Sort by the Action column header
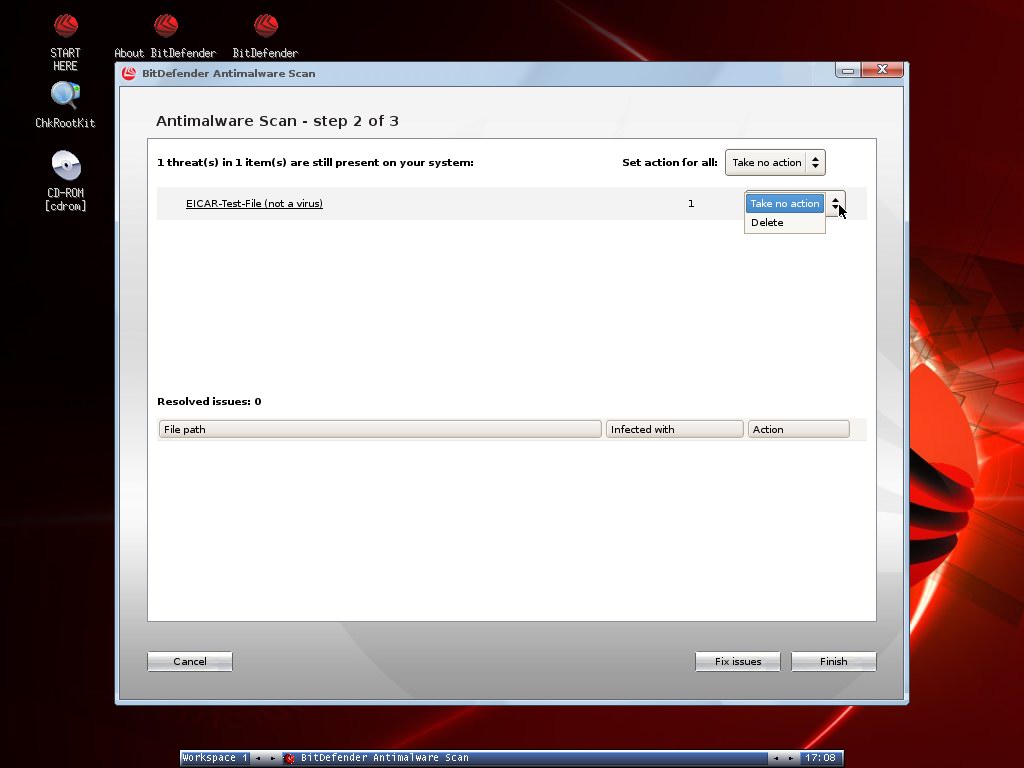This screenshot has height=768, width=1024. 798,429
